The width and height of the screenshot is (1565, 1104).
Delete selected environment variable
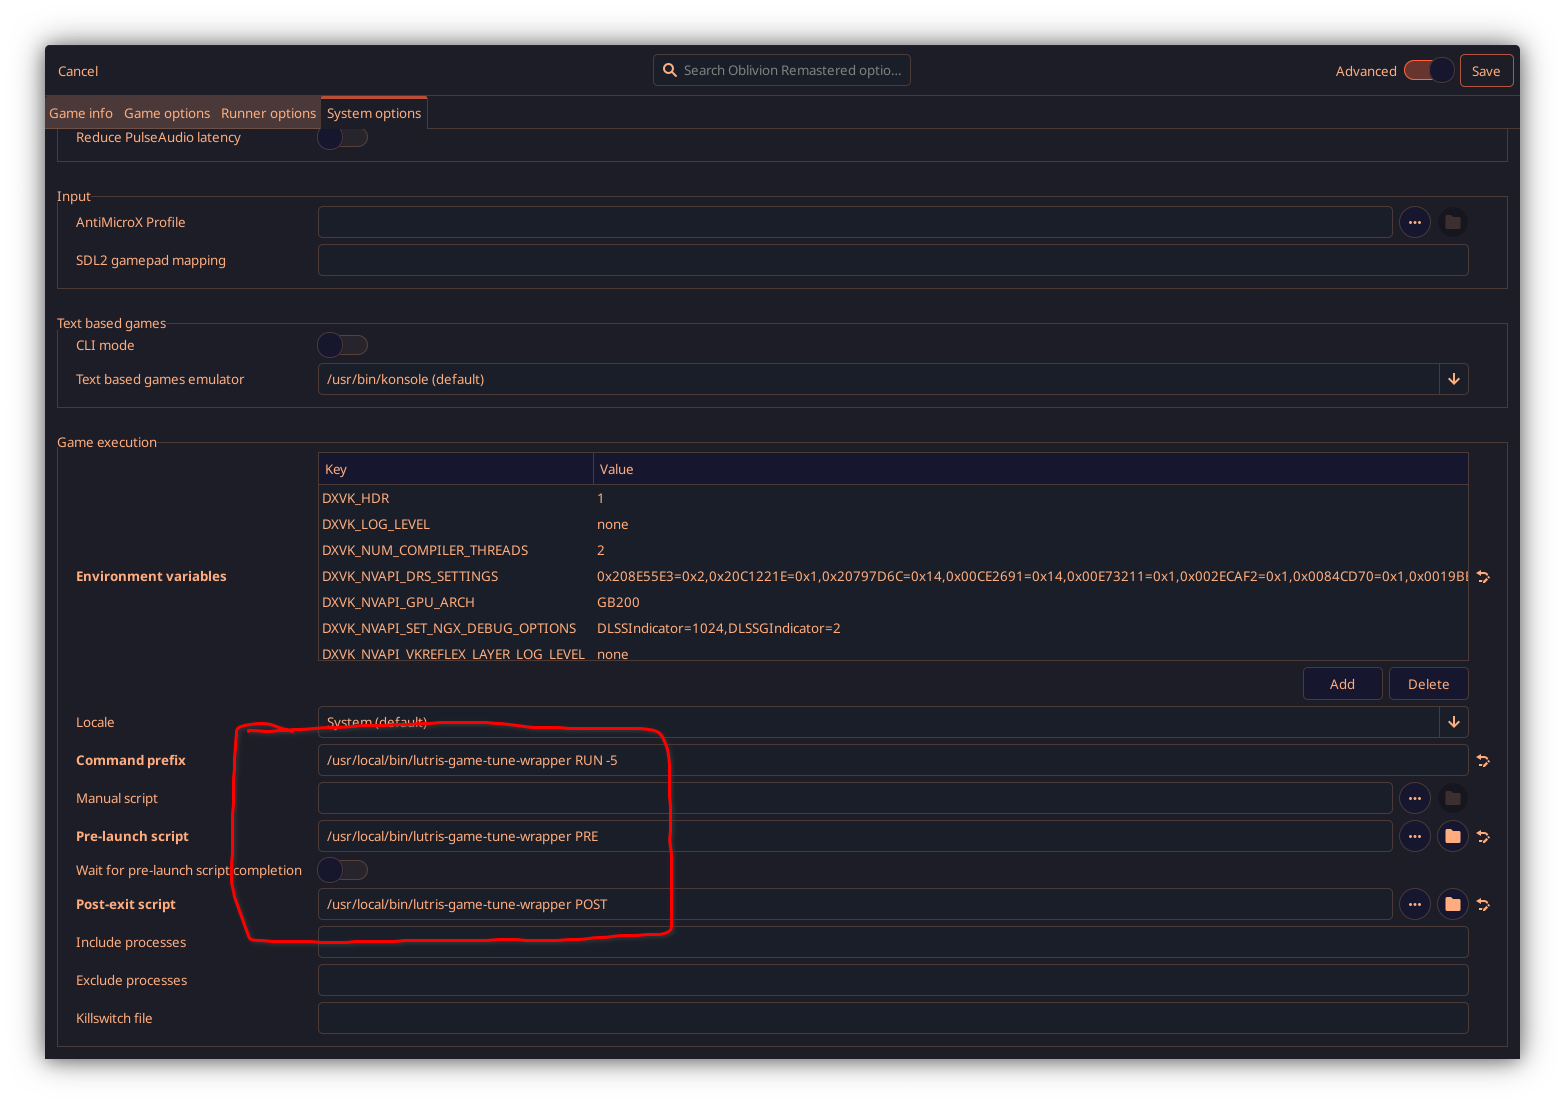(1428, 684)
